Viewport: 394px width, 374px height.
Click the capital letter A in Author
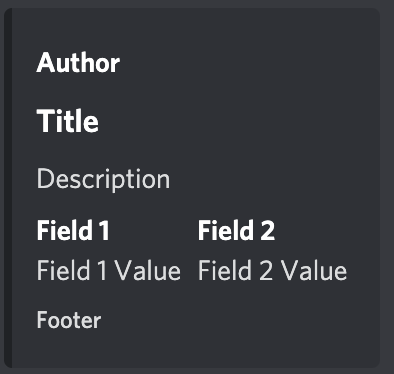point(46,63)
